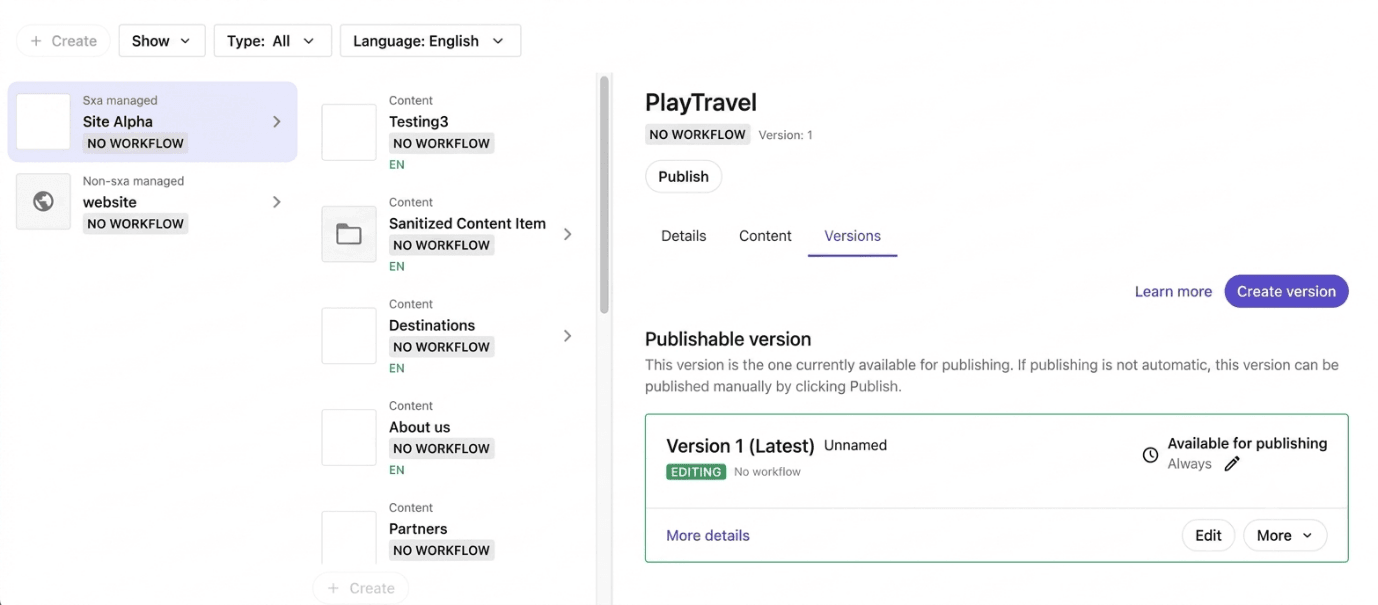Open the Learn more link

click(1173, 291)
